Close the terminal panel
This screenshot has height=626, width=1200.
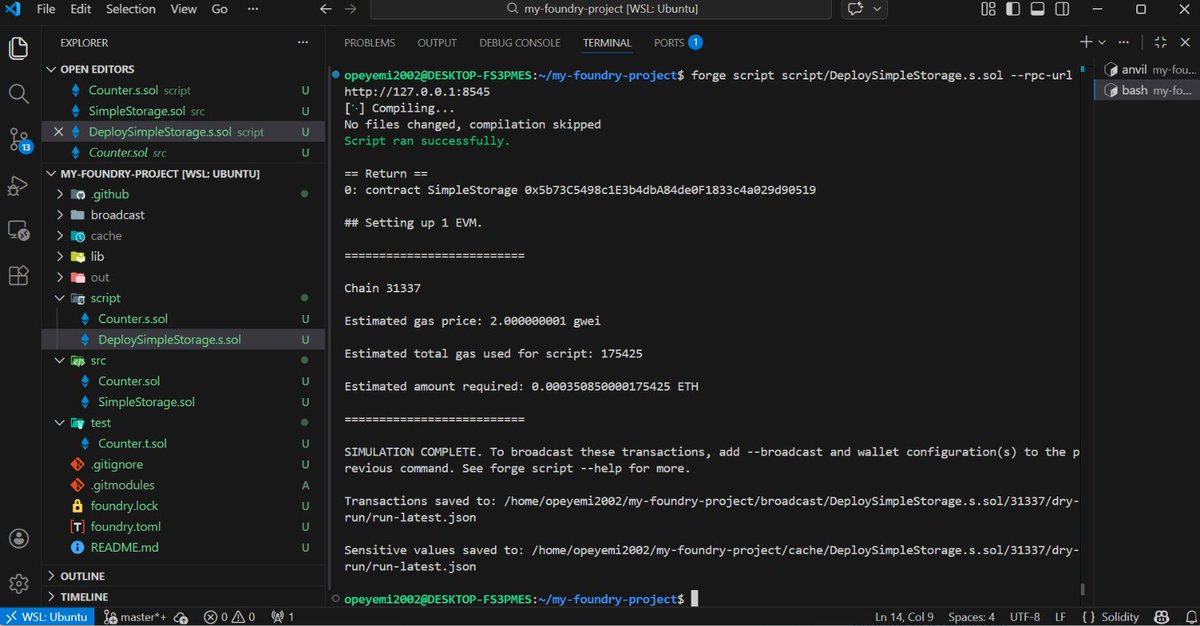pos(1183,42)
